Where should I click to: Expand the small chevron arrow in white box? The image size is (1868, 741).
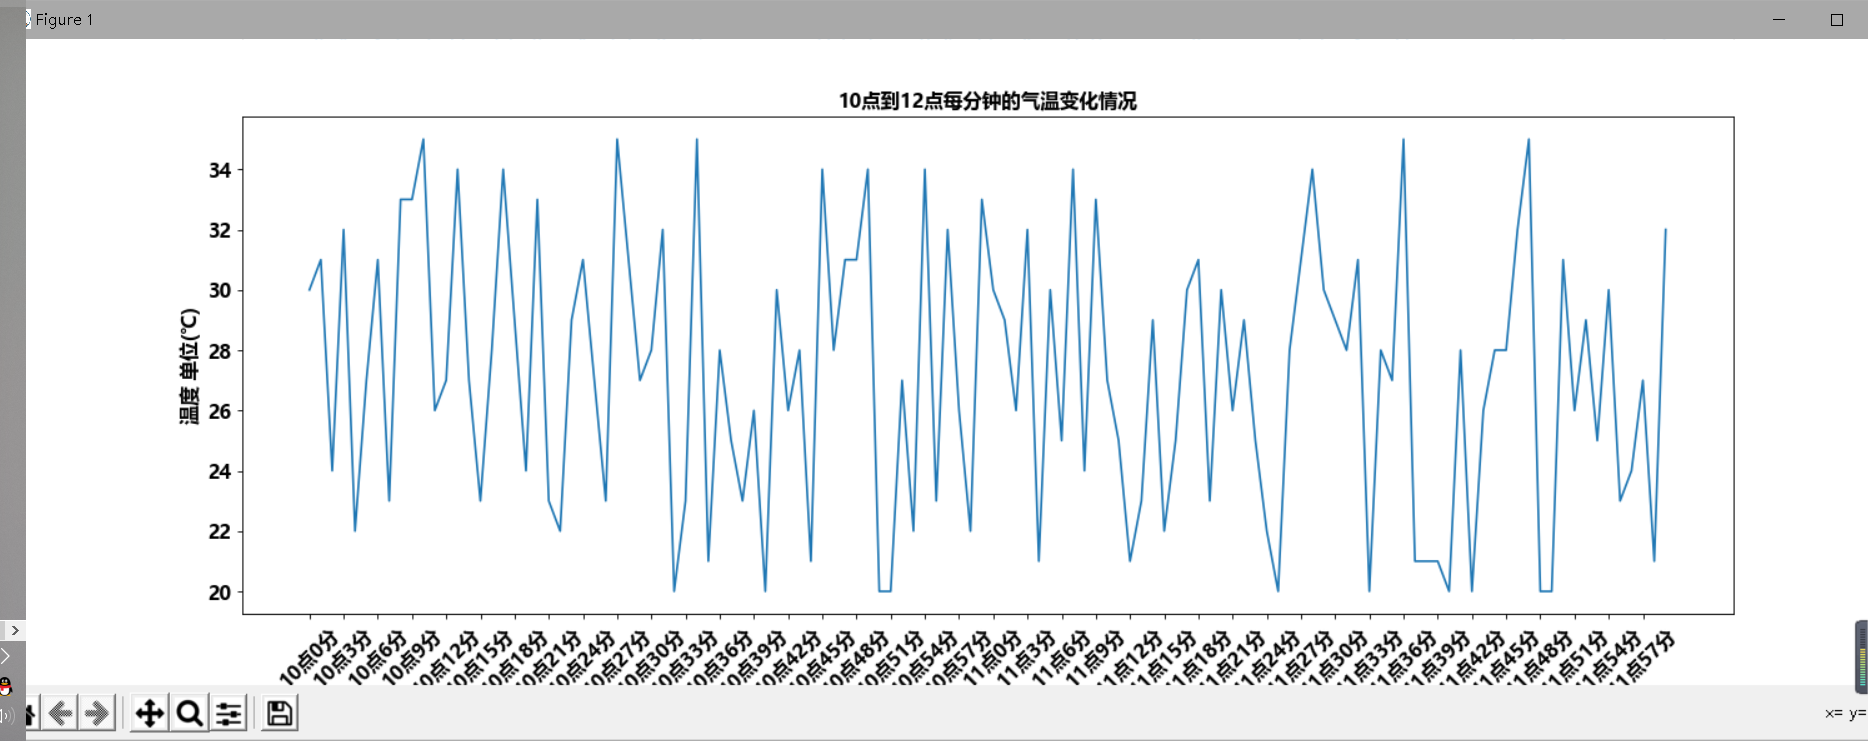click(x=14, y=630)
